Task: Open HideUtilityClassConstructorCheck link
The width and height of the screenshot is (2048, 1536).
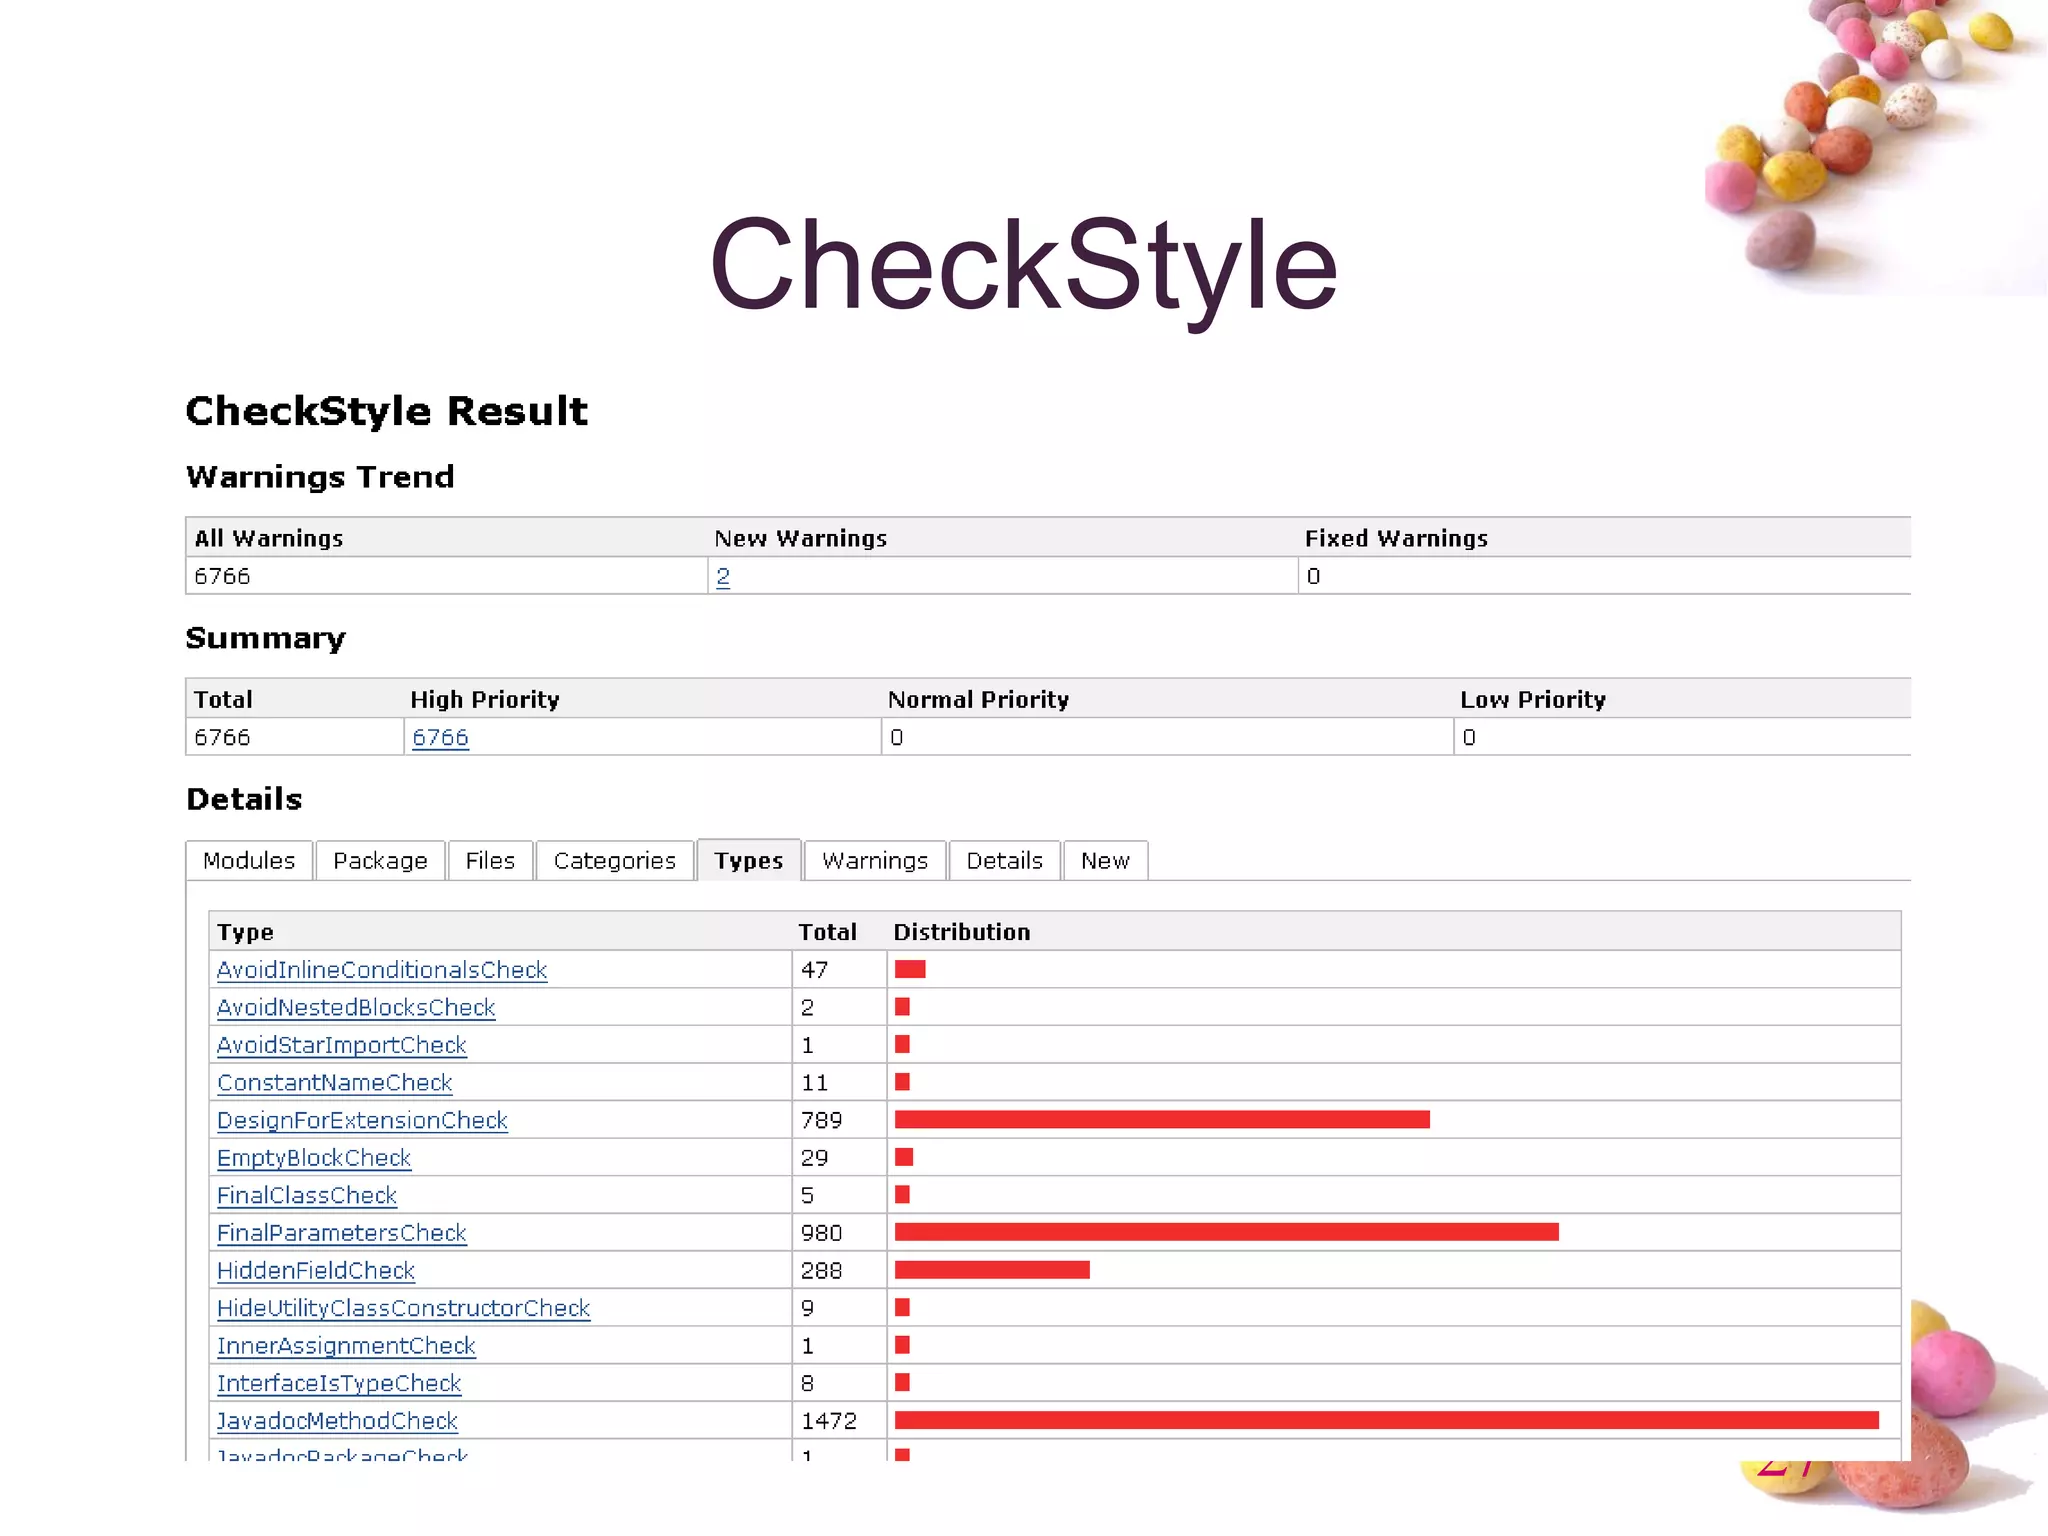Action: point(404,1308)
